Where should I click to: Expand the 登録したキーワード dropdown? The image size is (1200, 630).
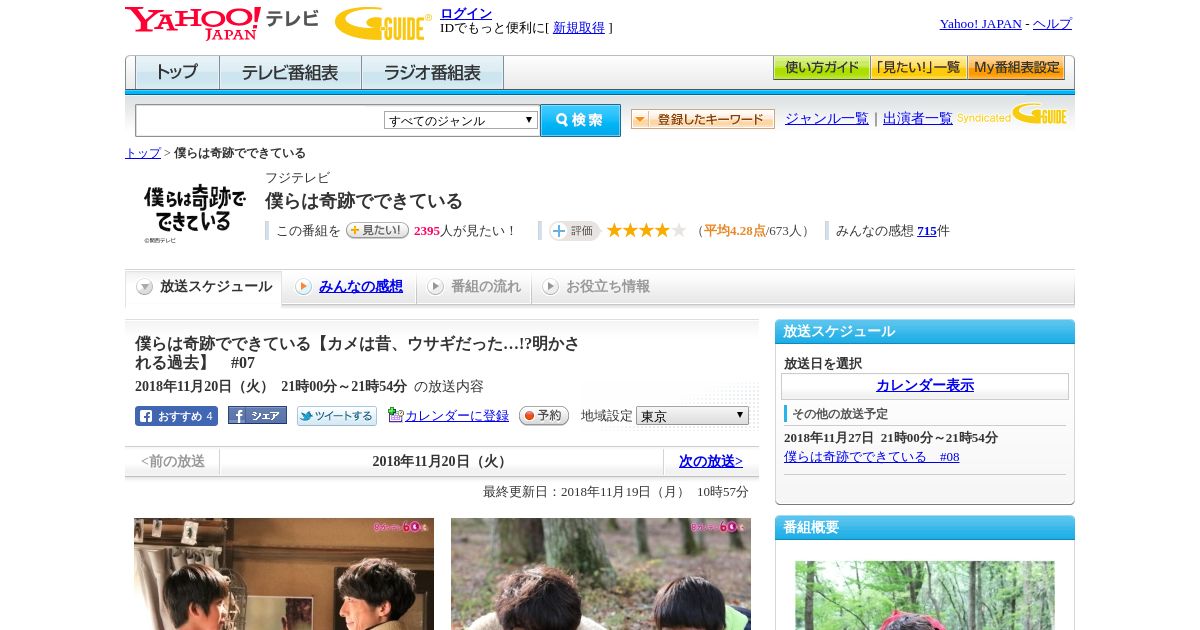pyautogui.click(x=703, y=119)
